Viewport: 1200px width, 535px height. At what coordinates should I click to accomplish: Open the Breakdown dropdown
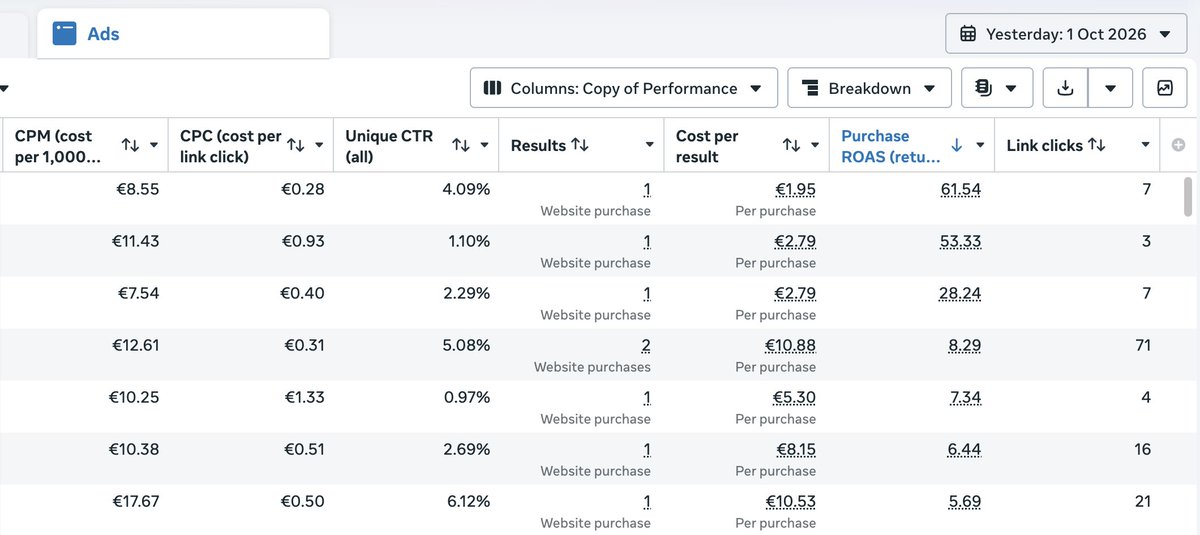tap(869, 88)
